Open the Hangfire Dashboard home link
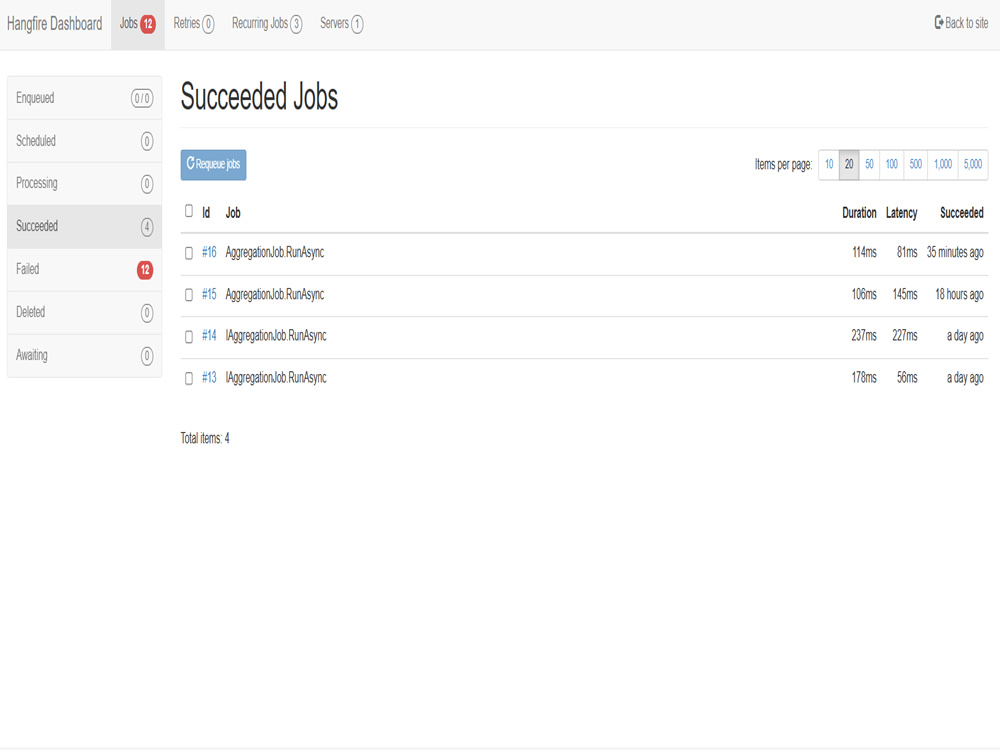Viewport: 1000px width, 750px height. tap(54, 24)
